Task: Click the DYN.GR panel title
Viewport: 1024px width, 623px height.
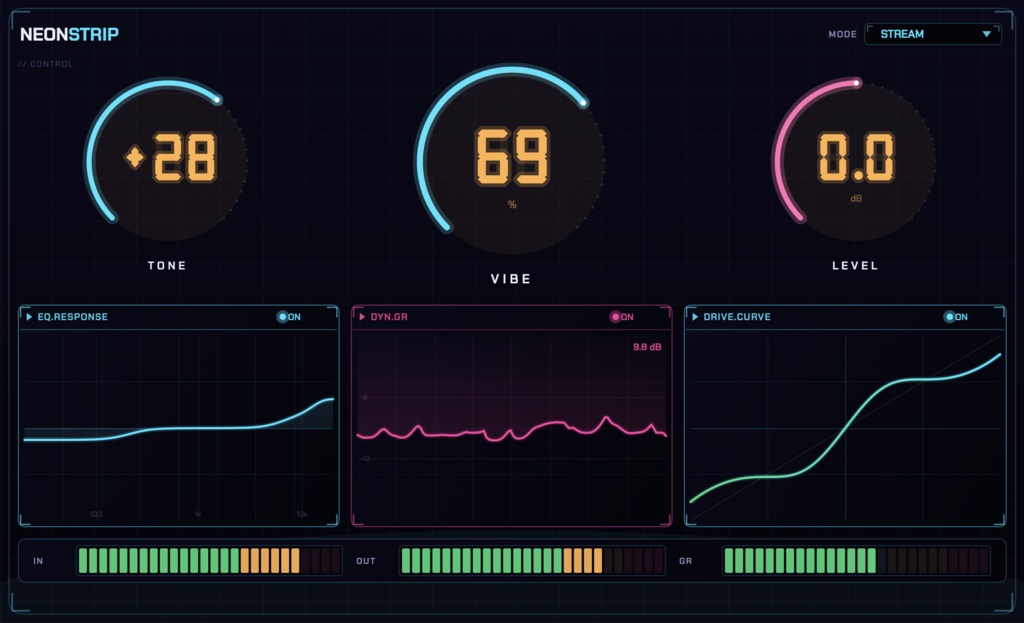Action: click(389, 317)
